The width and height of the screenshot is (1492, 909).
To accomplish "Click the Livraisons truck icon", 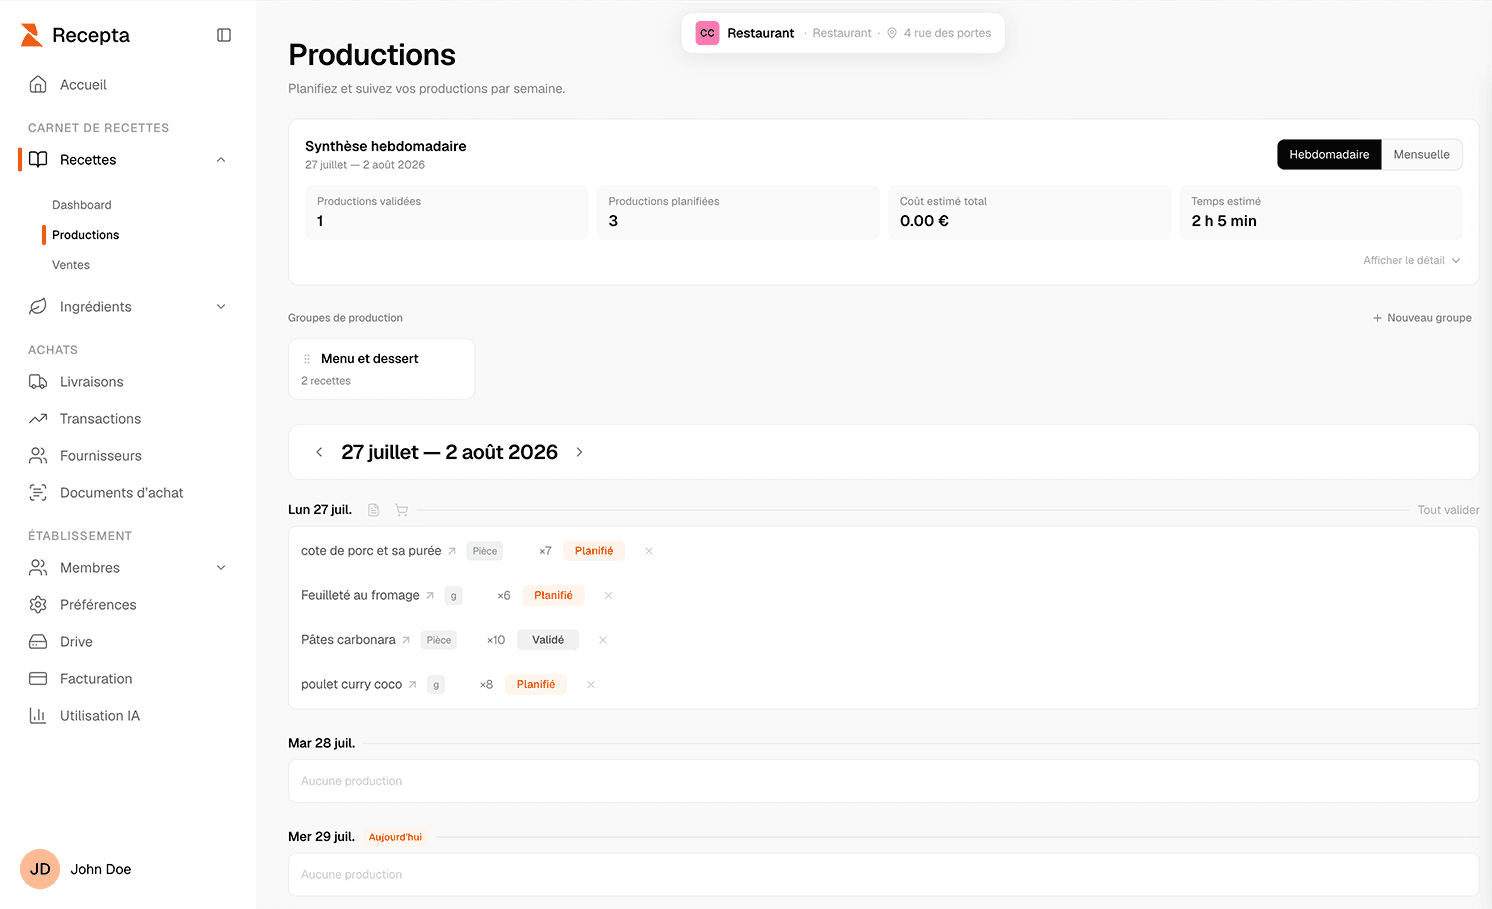I will pos(38,381).
